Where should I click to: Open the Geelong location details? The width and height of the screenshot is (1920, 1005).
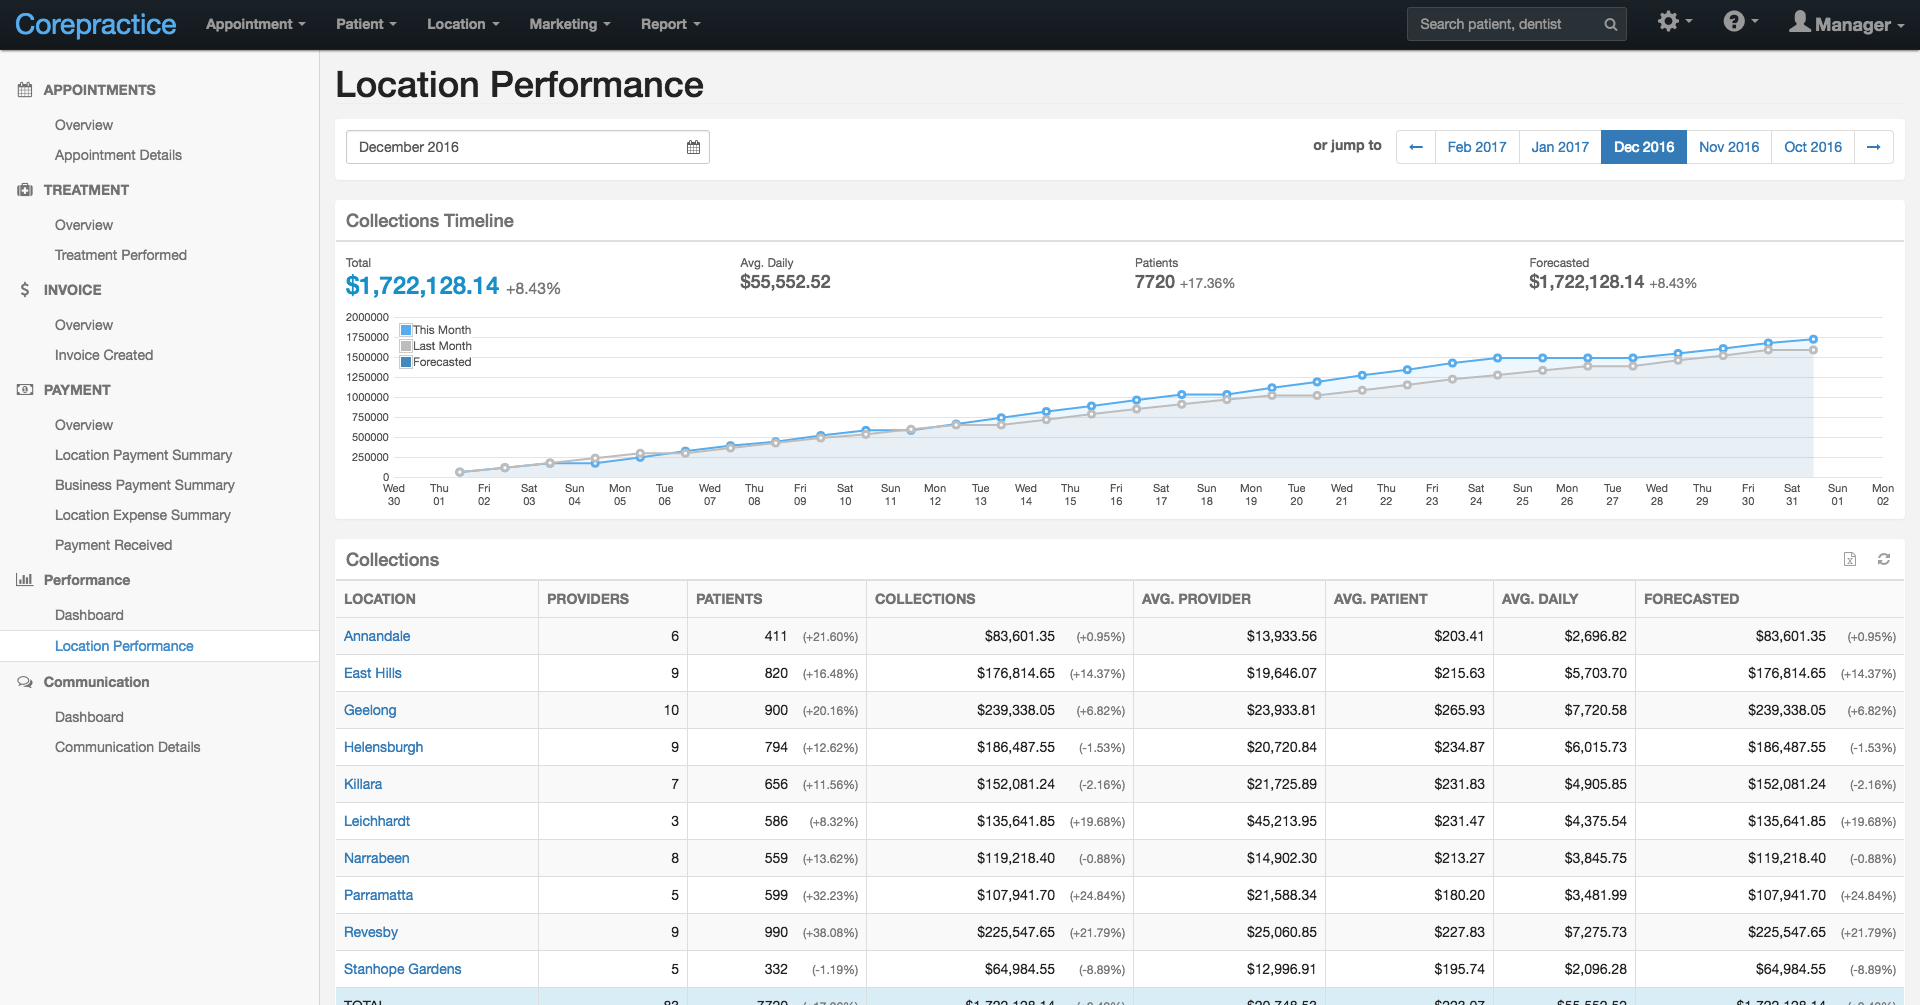pos(370,710)
